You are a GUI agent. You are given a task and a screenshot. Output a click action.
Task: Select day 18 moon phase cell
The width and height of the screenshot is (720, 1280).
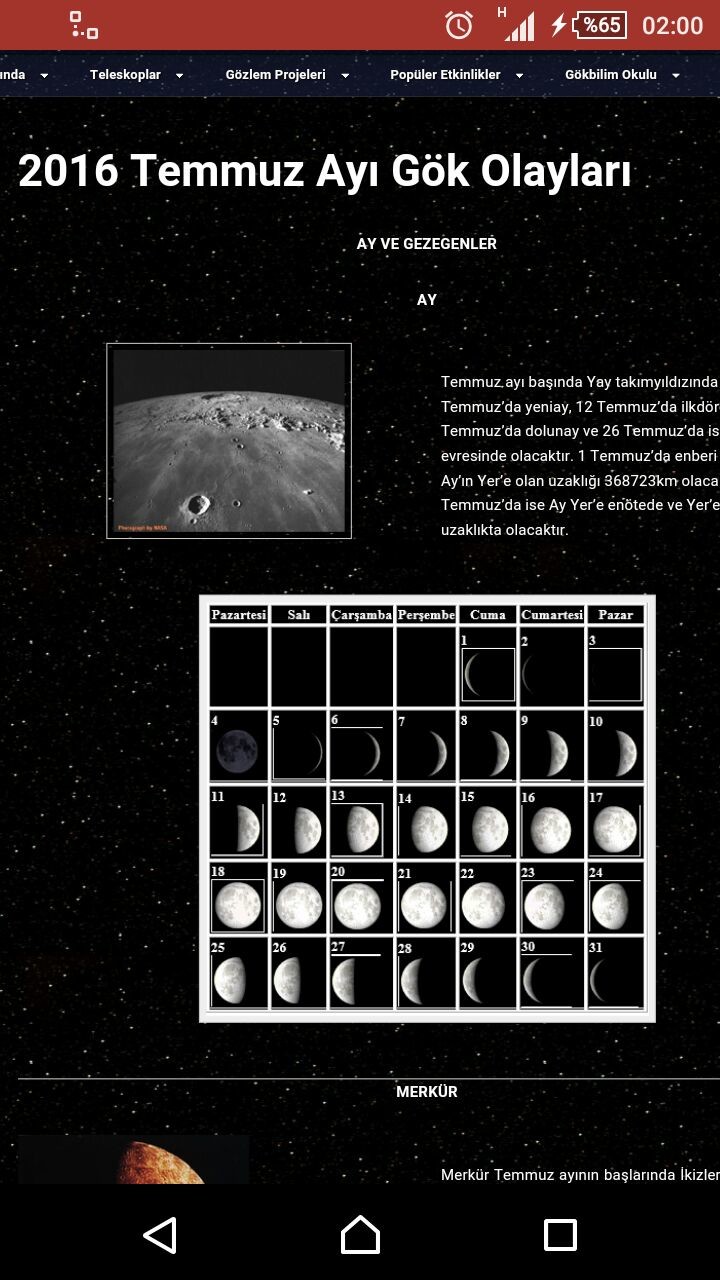click(x=239, y=898)
